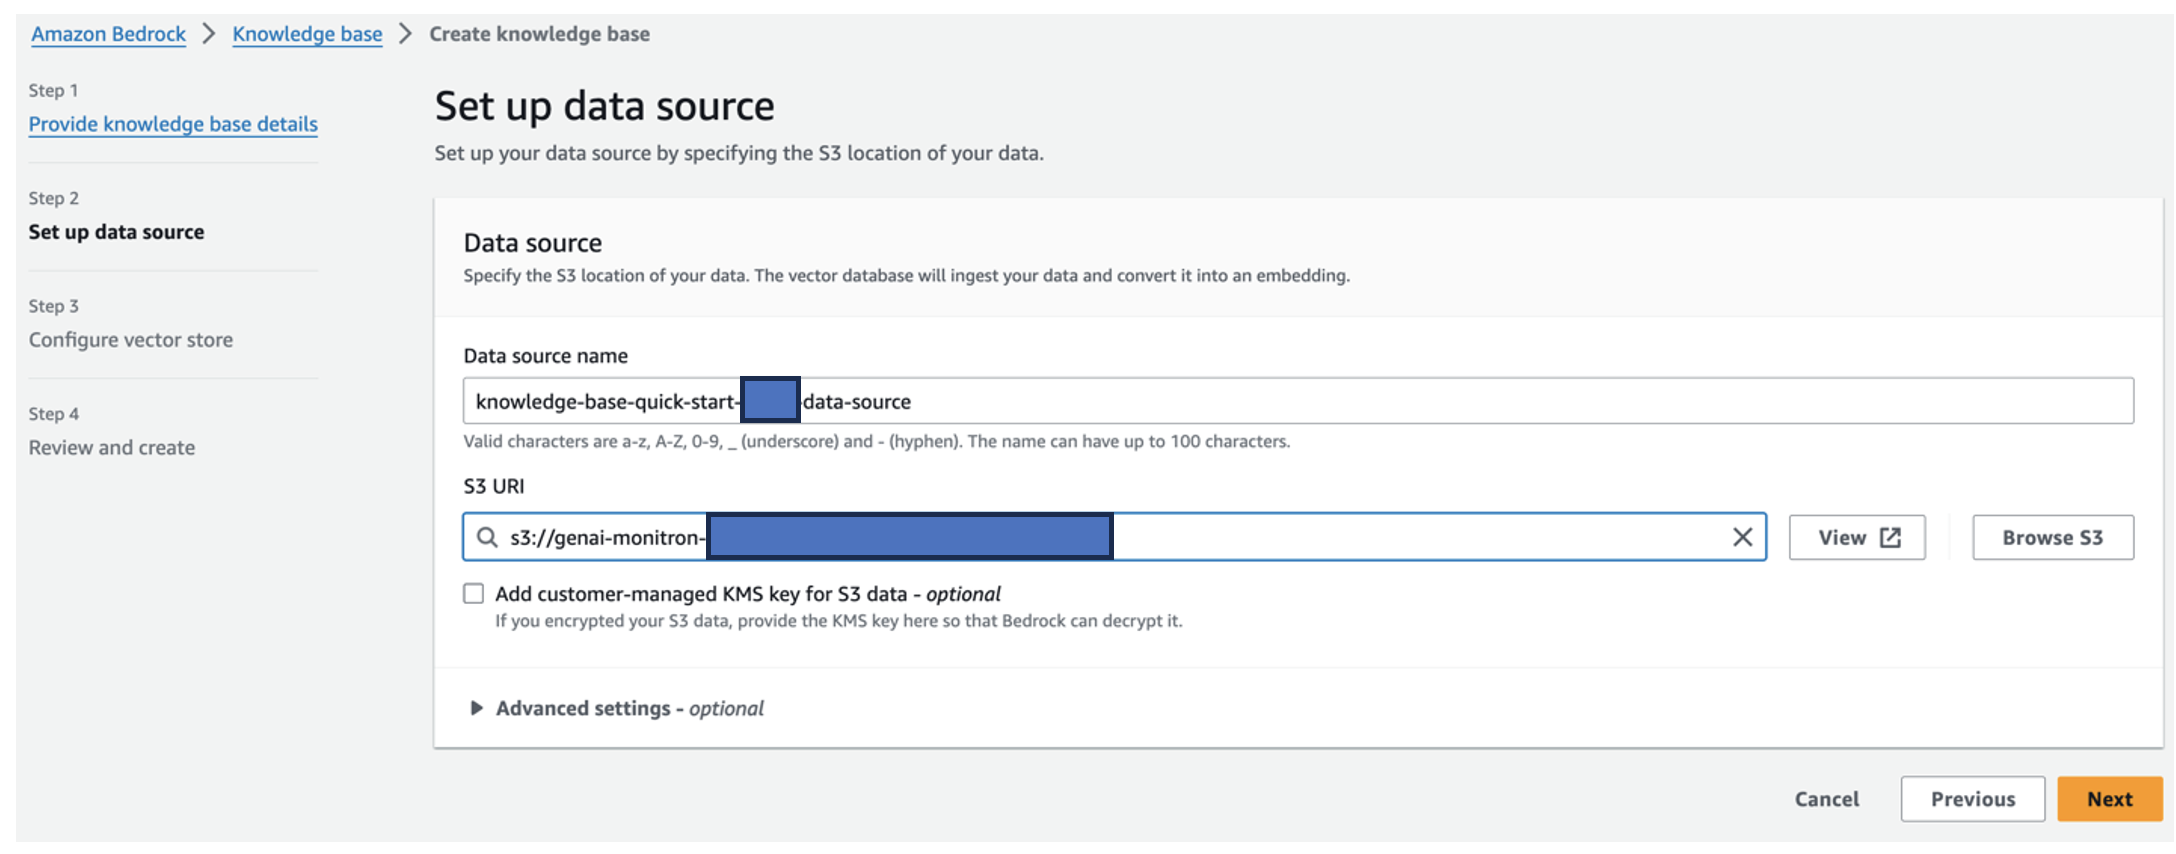This screenshot has height=854, width=2176.
Task: Click the chevron before Create knowledge base
Action: [x=405, y=34]
